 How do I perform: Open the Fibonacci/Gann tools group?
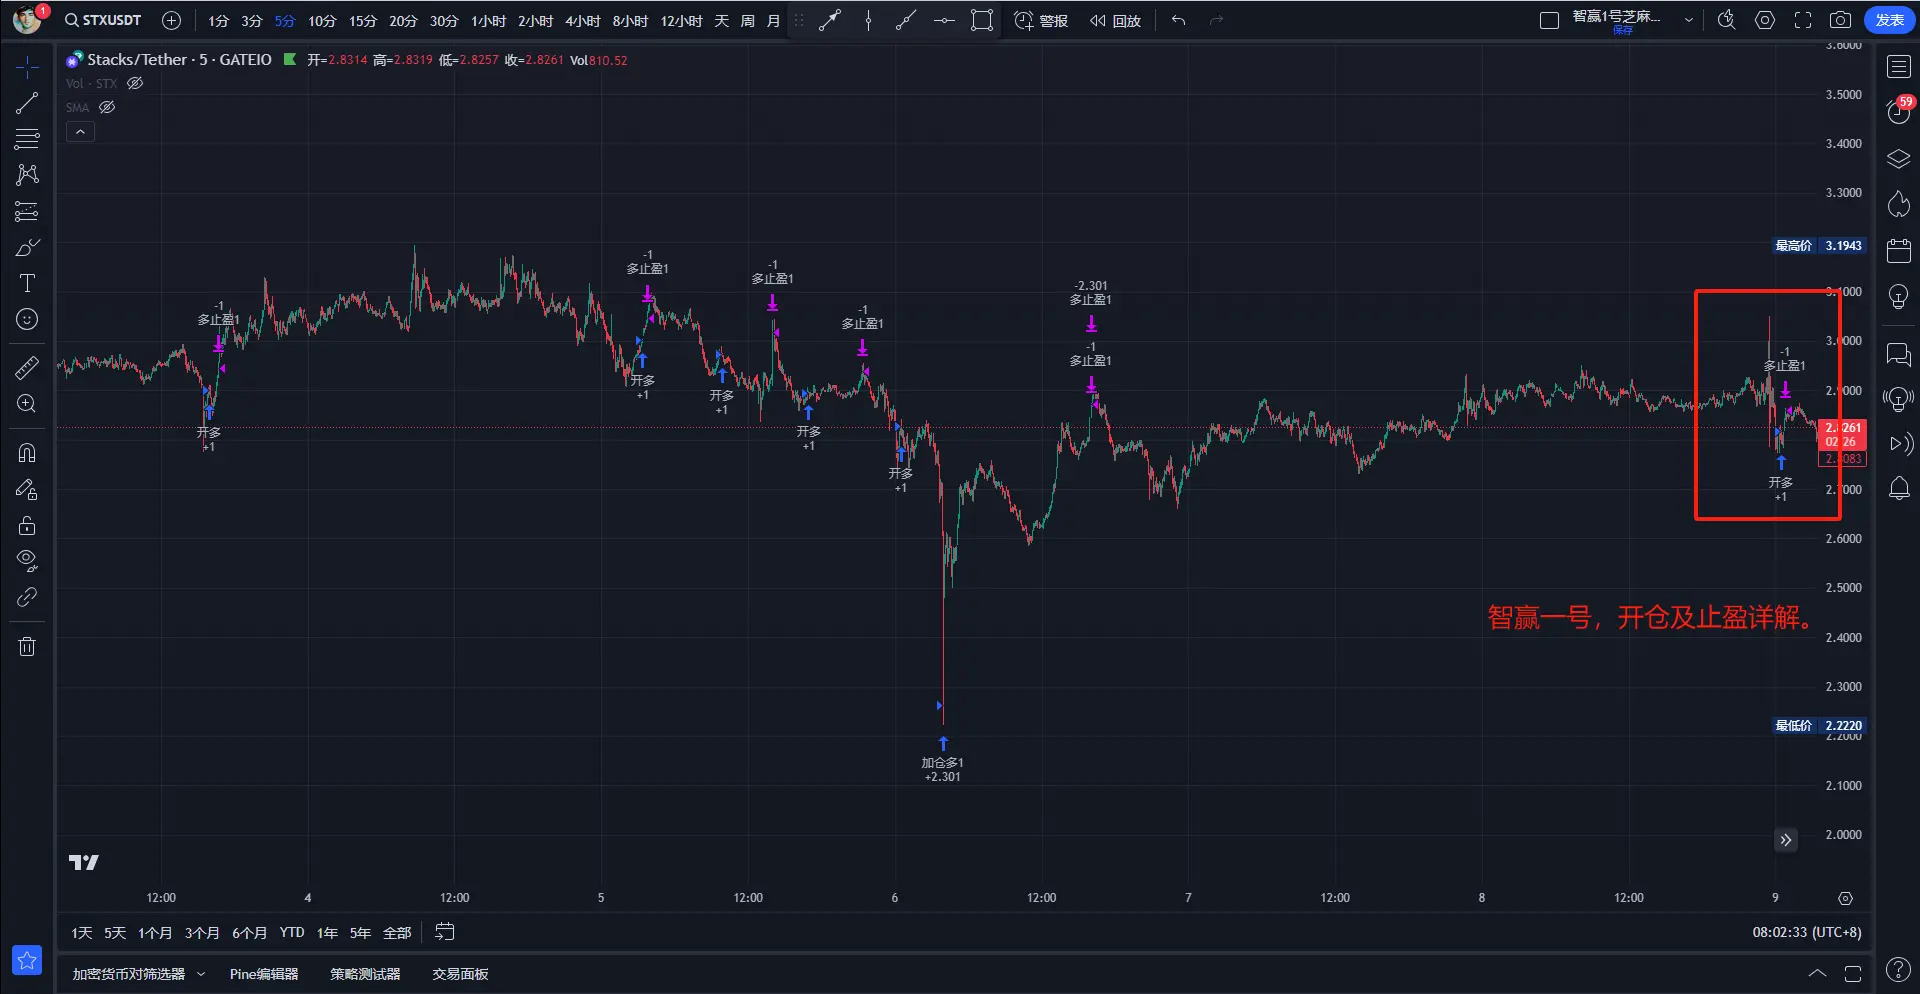pyautogui.click(x=27, y=139)
